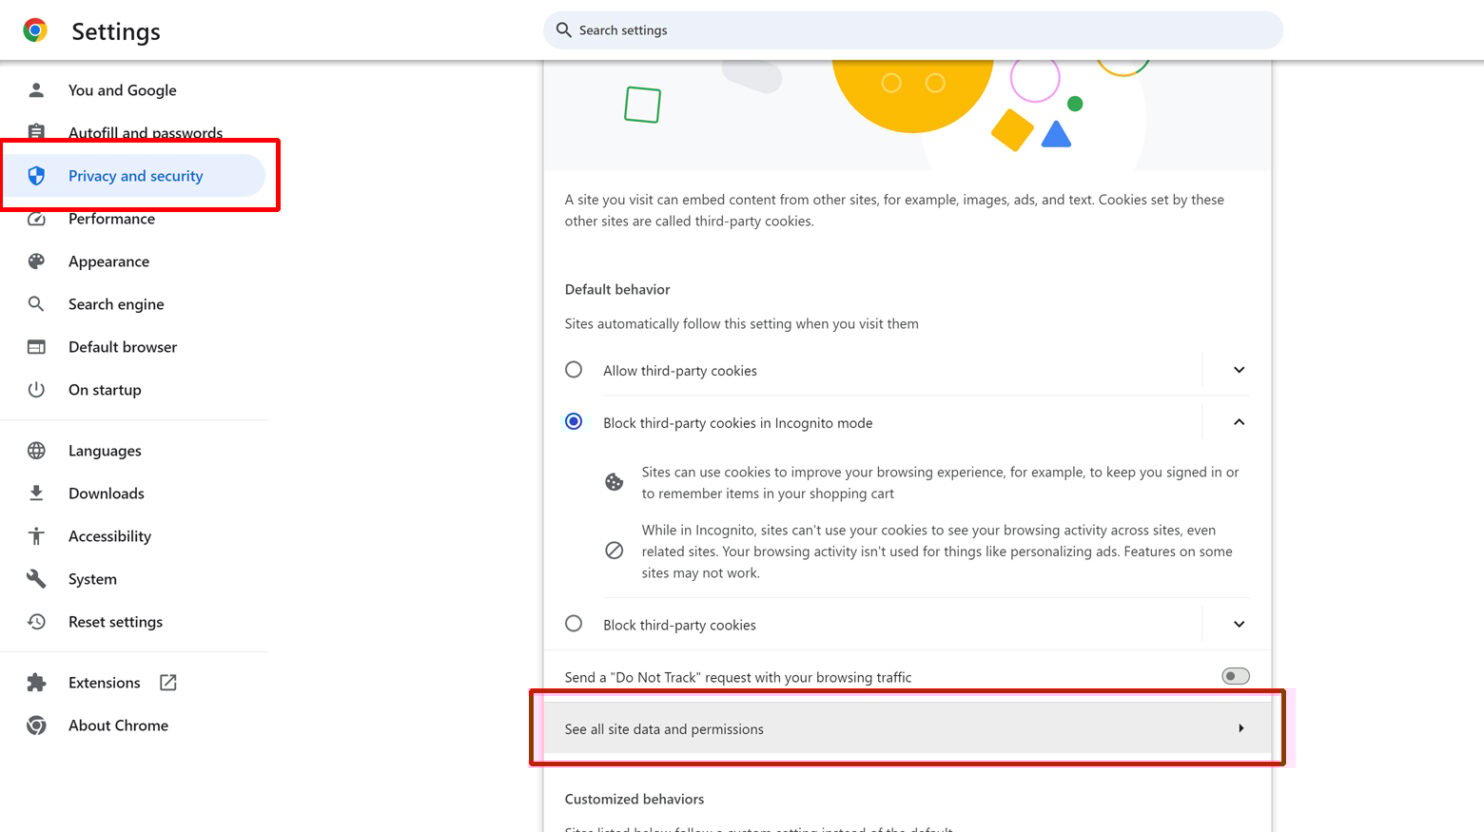The width and height of the screenshot is (1484, 832).
Task: Expand Block third-party cookies details
Action: coord(1238,623)
